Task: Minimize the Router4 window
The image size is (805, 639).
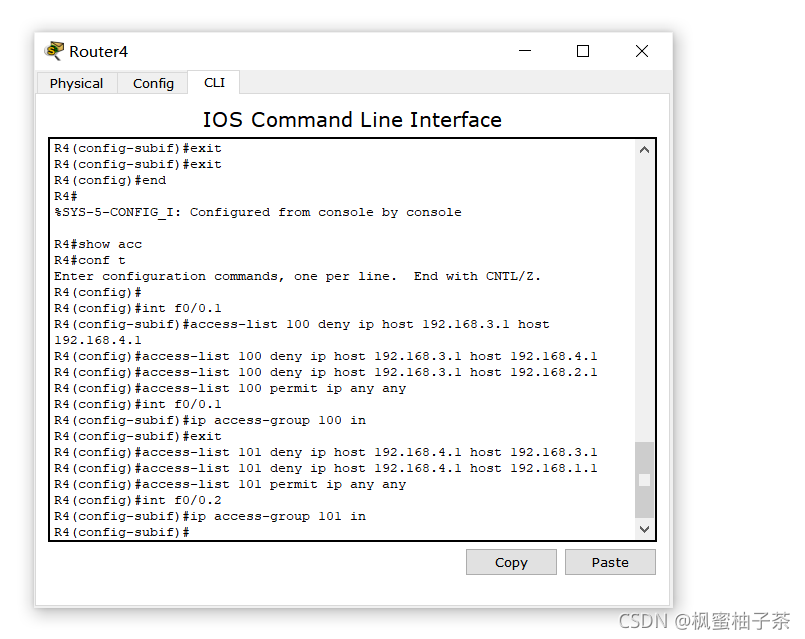Action: [525, 51]
